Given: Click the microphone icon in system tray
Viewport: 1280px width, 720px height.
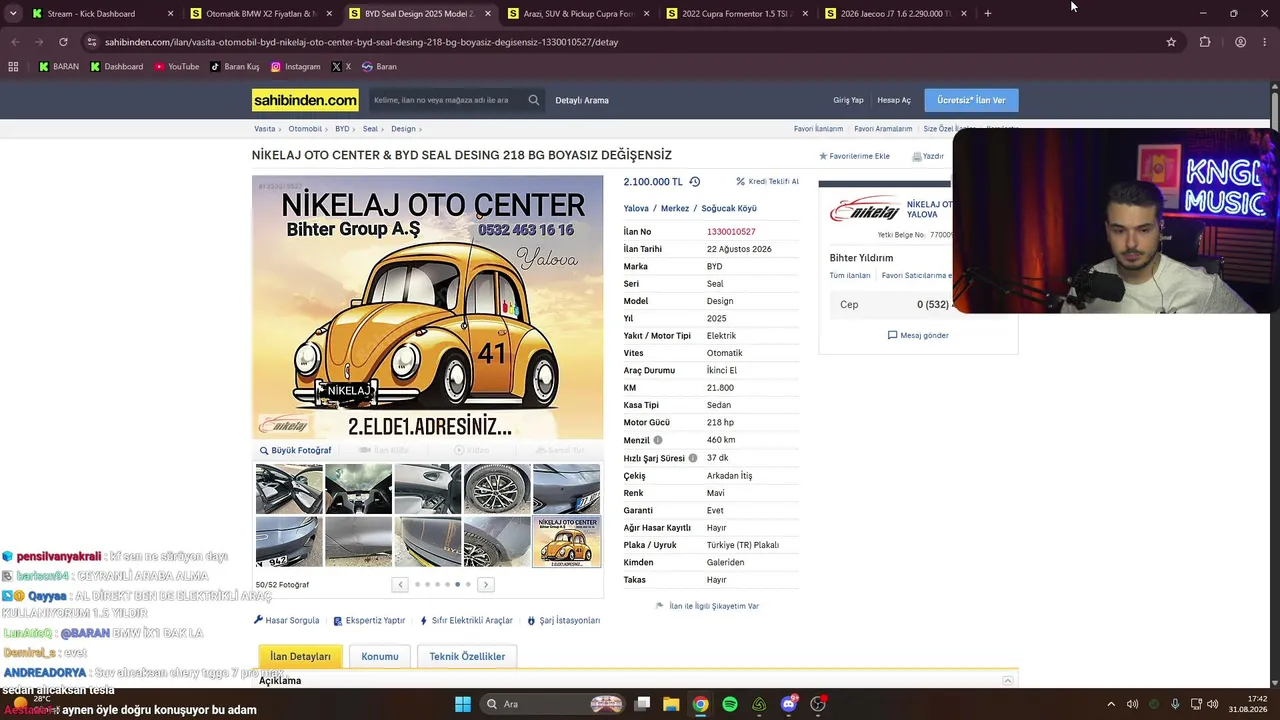Looking at the screenshot, I should (x=1175, y=704).
